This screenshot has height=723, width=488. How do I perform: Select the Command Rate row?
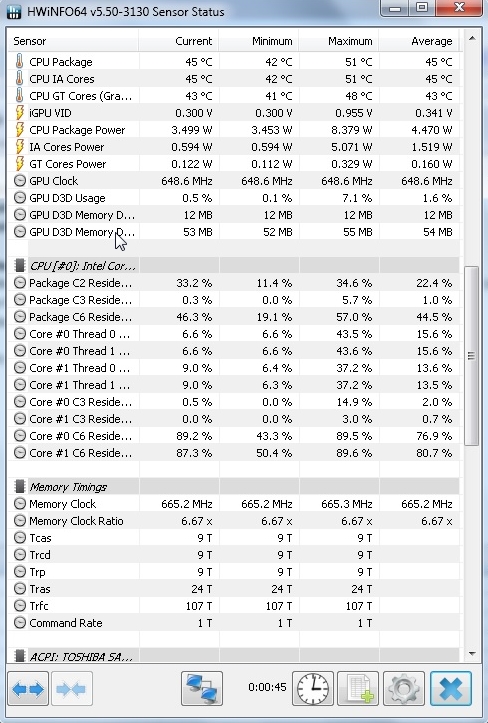[x=233, y=623]
